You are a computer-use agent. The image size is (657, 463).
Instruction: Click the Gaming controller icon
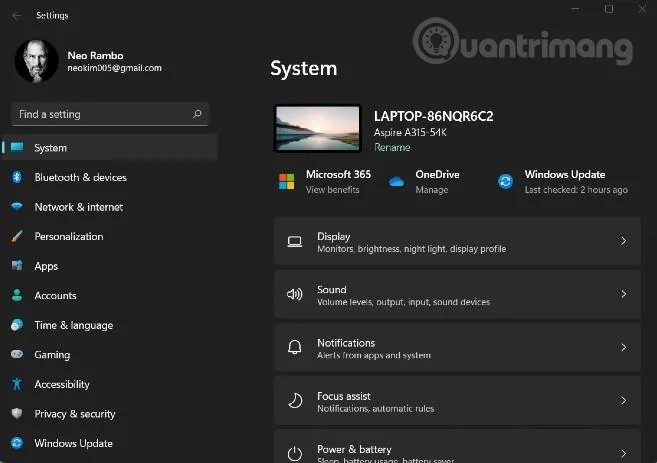point(17,354)
